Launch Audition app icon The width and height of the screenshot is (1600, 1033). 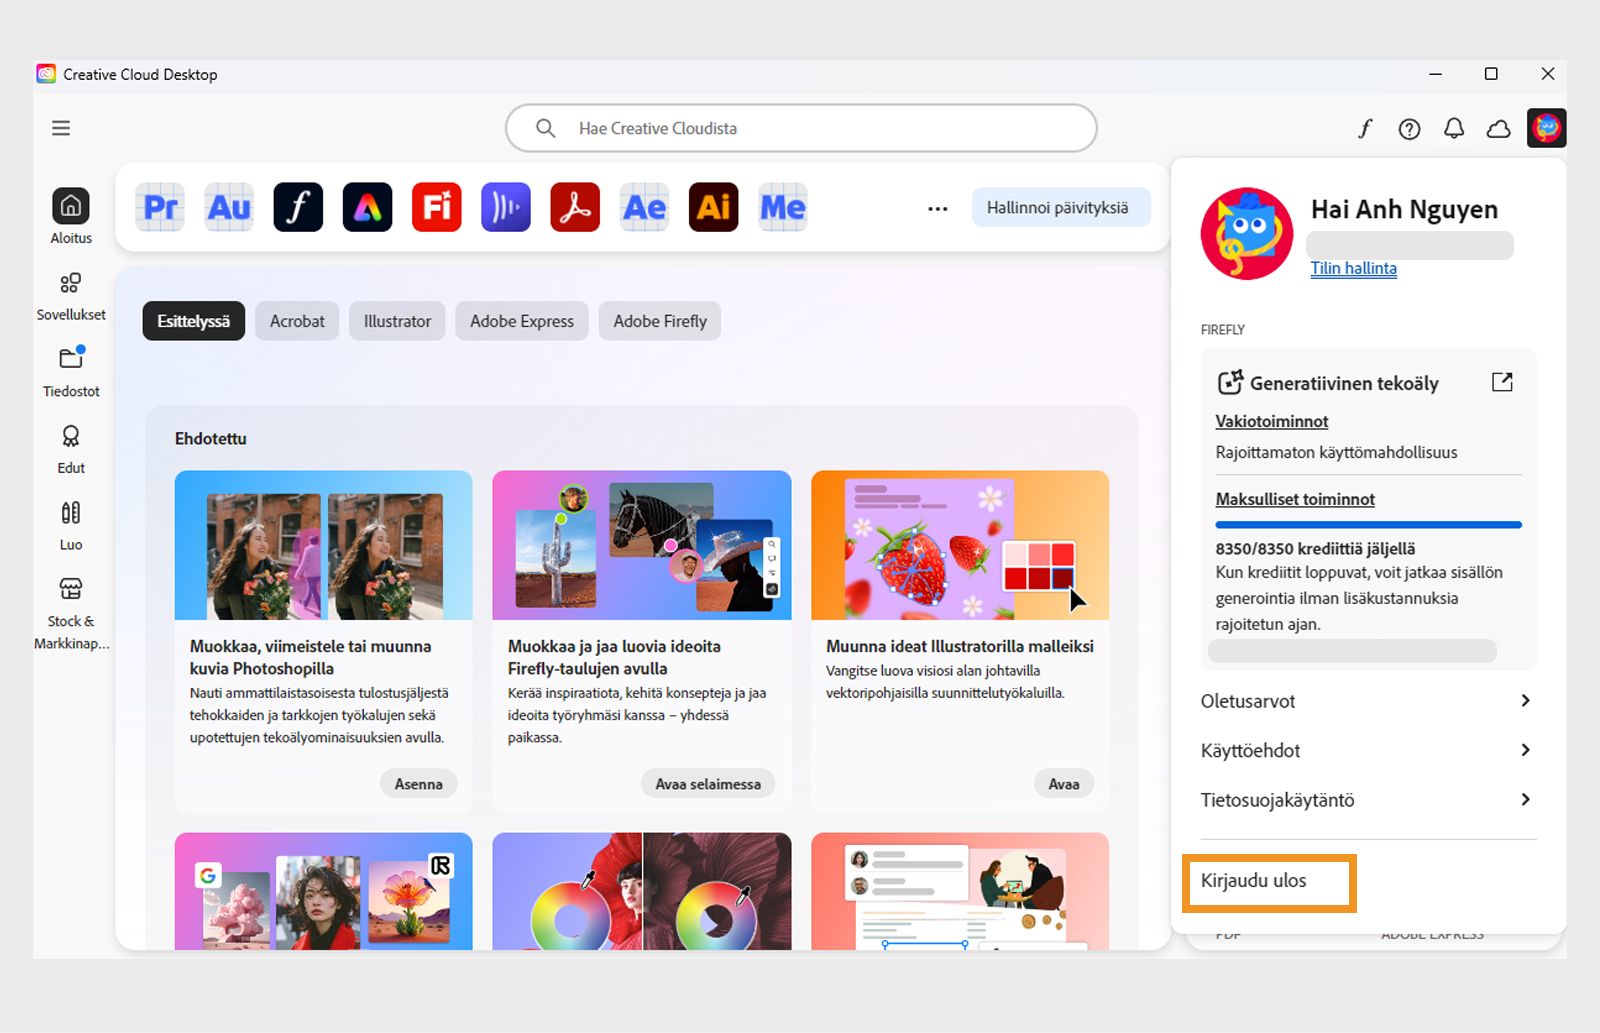click(x=229, y=207)
